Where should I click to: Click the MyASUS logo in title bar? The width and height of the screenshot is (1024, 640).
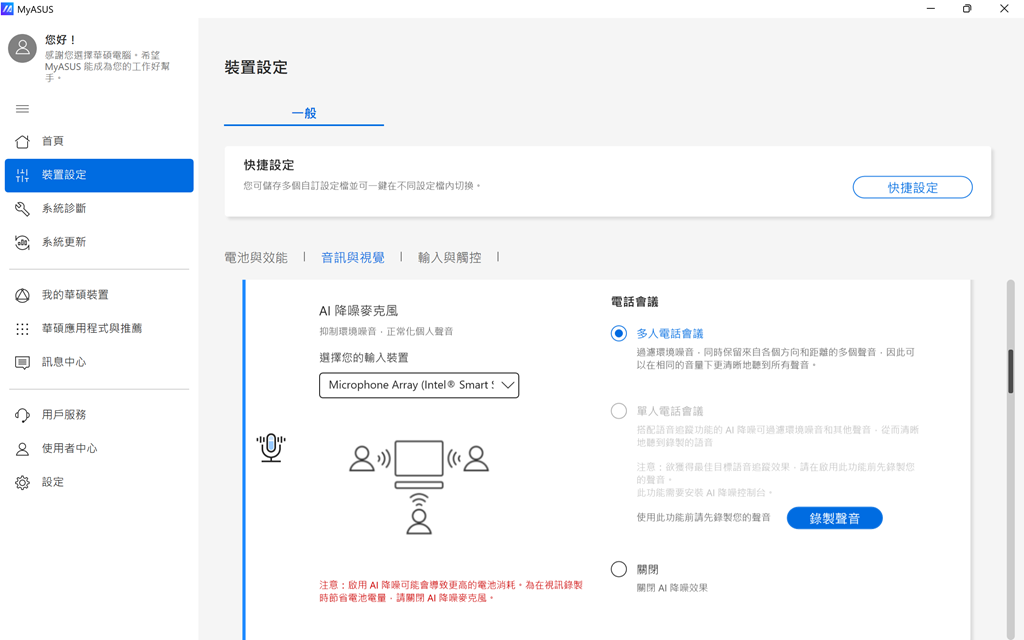[x=7, y=9]
